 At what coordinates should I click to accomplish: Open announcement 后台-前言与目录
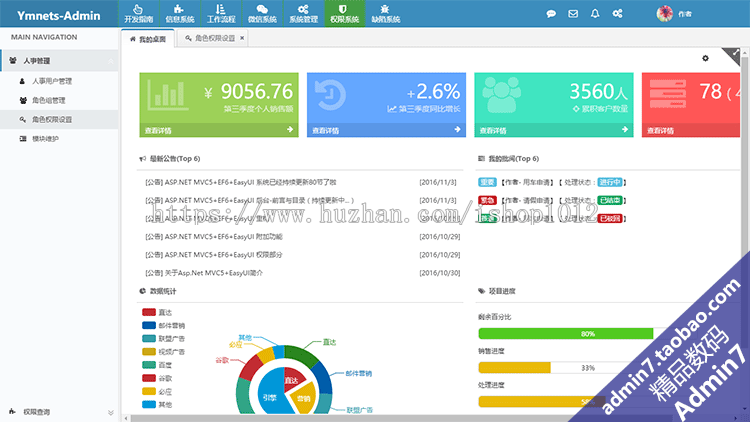click(x=250, y=200)
